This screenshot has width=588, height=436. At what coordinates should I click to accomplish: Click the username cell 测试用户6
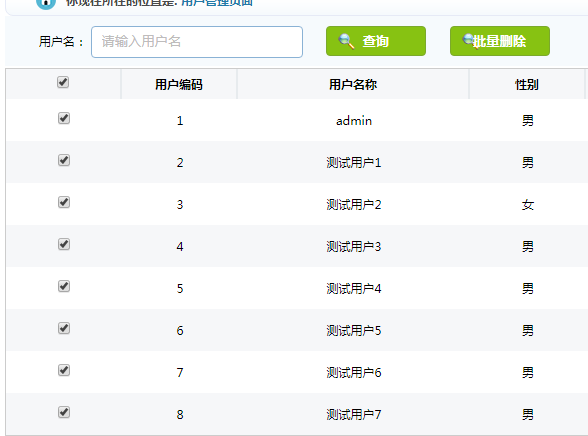354,373
